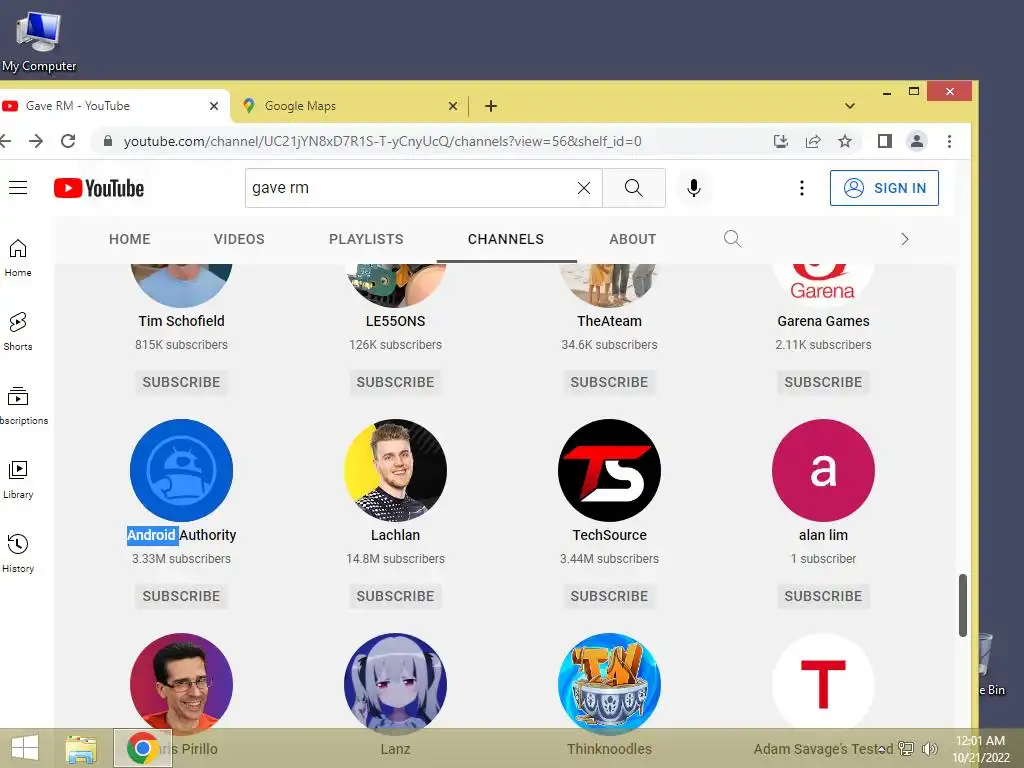
Task: Open Library in the left sidebar
Action: (x=18, y=479)
